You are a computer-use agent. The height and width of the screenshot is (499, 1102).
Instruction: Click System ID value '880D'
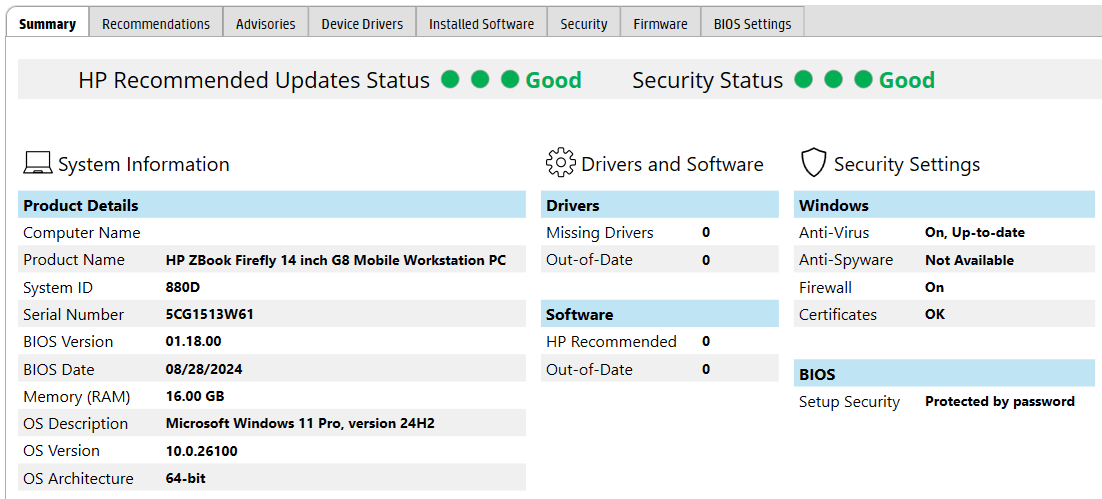(183, 287)
